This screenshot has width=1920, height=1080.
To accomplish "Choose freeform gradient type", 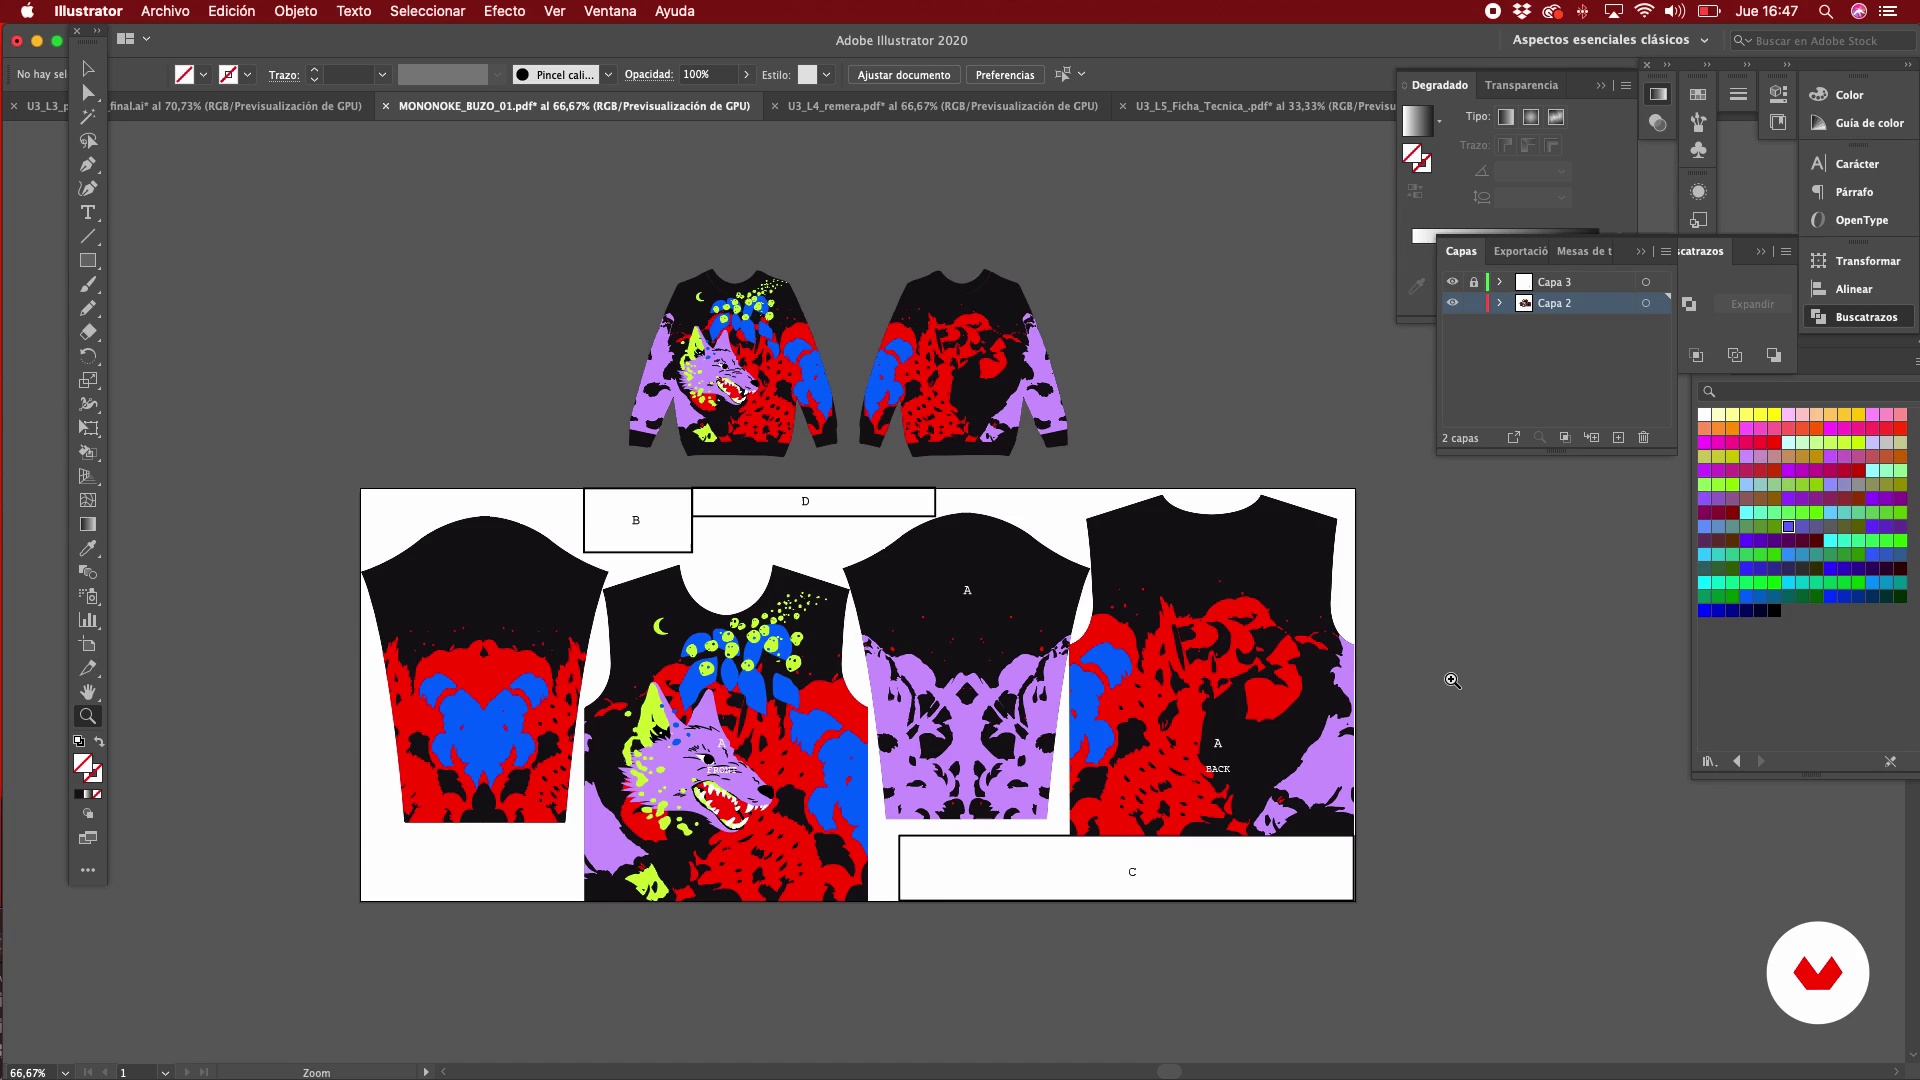I will 1556,117.
